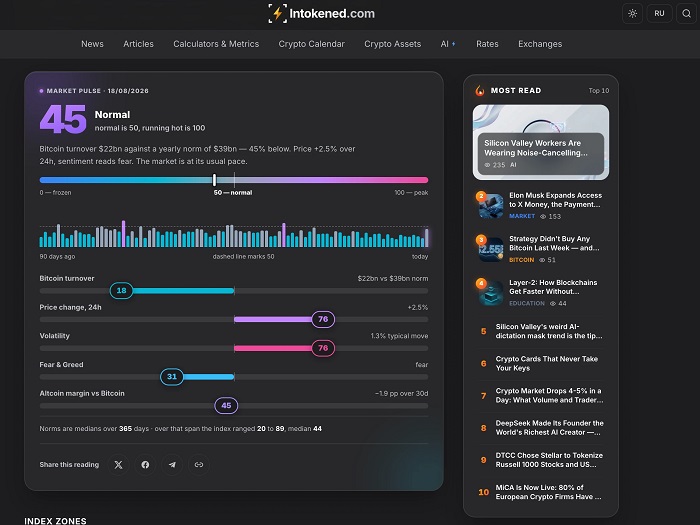Open the Silicon Valley noise-cancelling featured thumbnail
The height and width of the screenshot is (525, 700).
point(541,142)
